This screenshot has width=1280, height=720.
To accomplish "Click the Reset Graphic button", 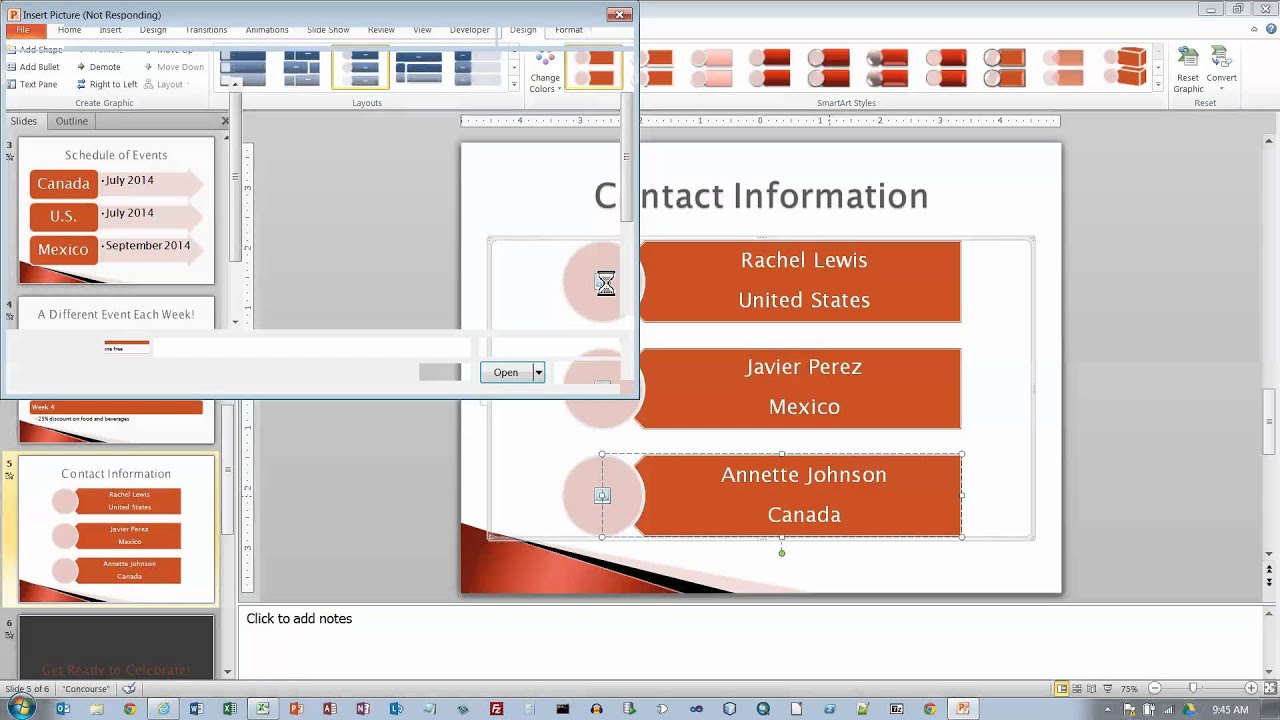I will click(x=1188, y=70).
